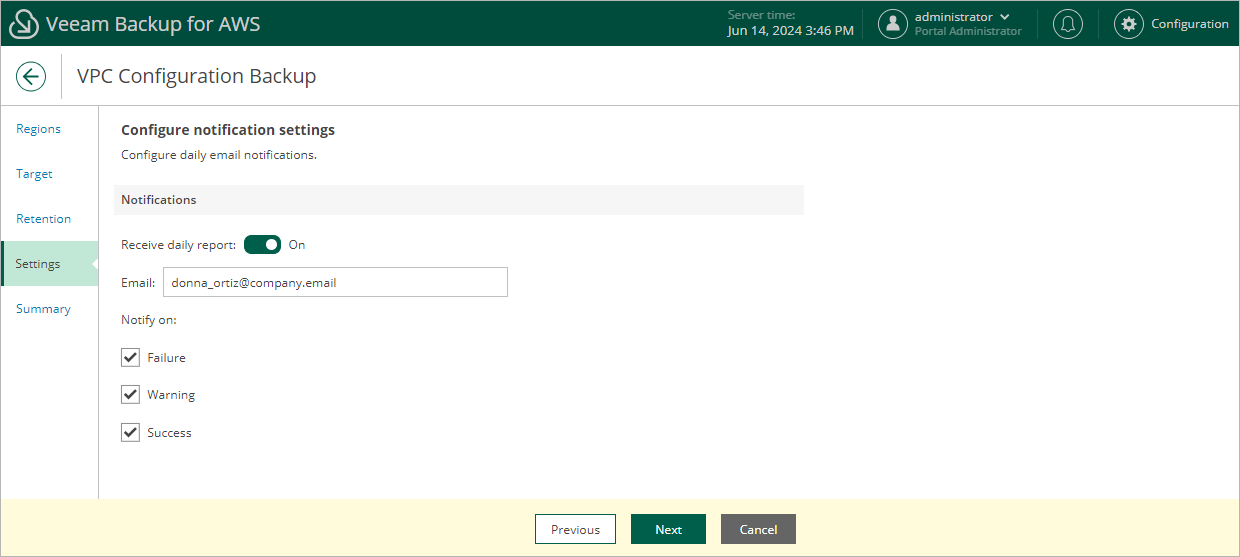Expand the administrator account dropdown
The width and height of the screenshot is (1240, 557).
click(x=1004, y=17)
